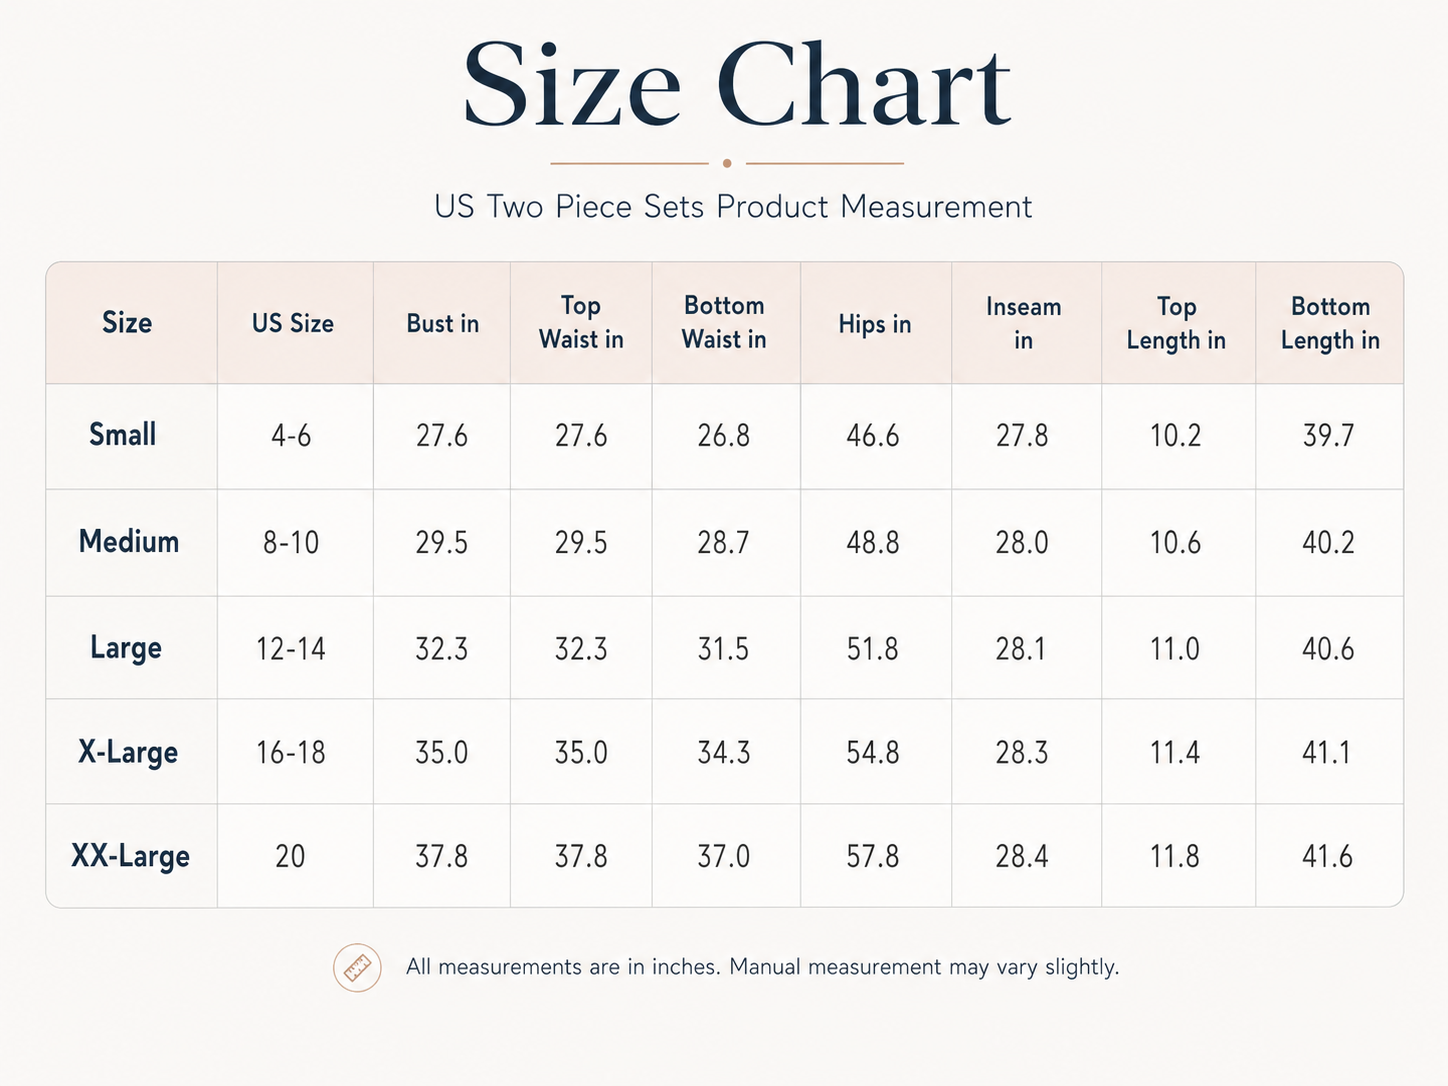Select the 57.8 hips value
This screenshot has height=1086, width=1448.
[x=873, y=857]
